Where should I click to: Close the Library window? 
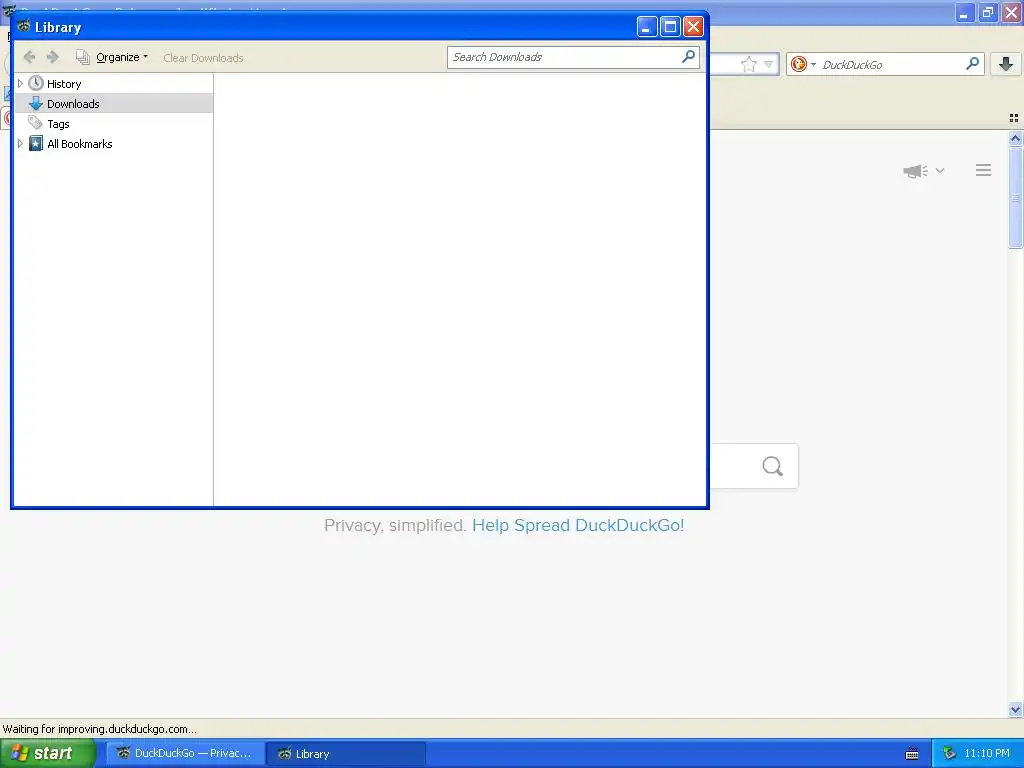[x=693, y=27]
